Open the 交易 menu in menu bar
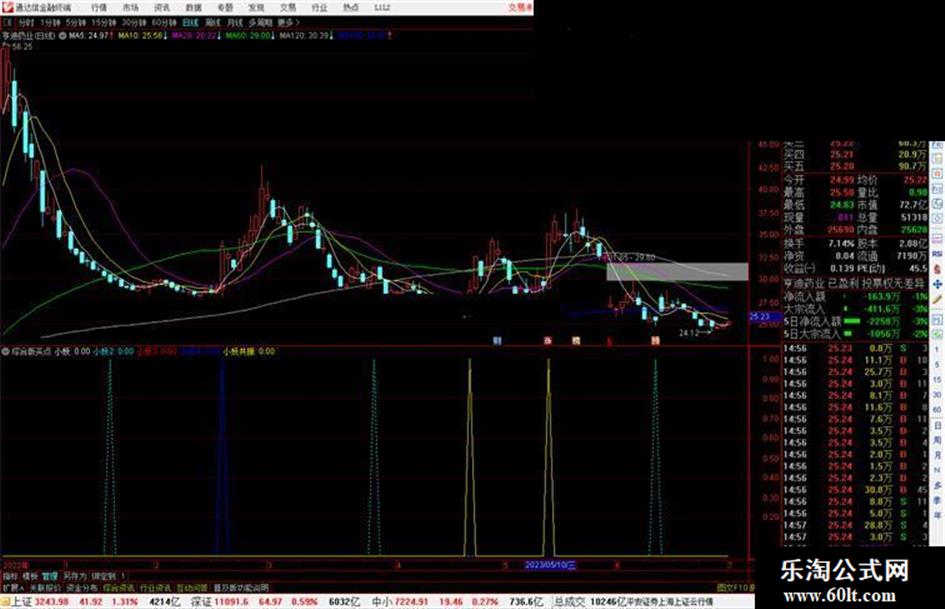This screenshot has height=609, width=945. point(287,8)
